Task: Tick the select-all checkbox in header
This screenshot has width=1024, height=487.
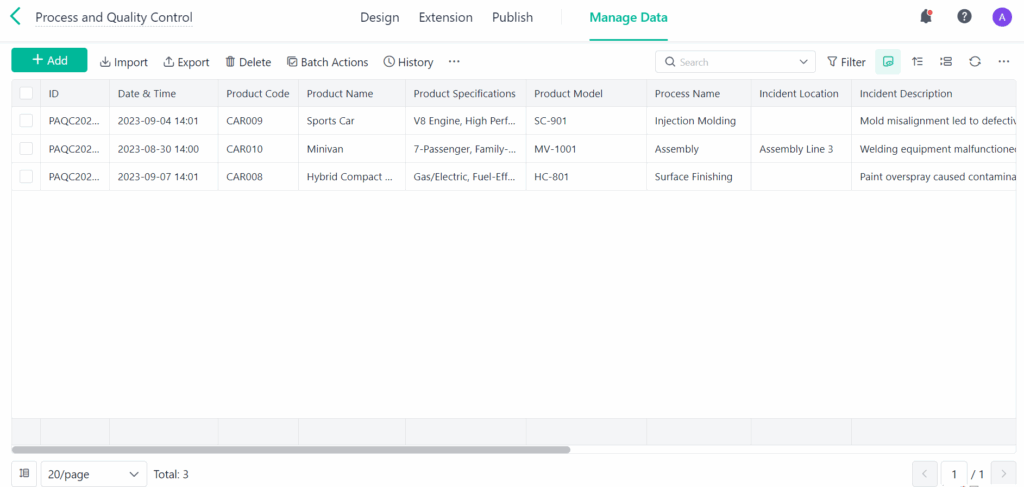Action: point(26,94)
